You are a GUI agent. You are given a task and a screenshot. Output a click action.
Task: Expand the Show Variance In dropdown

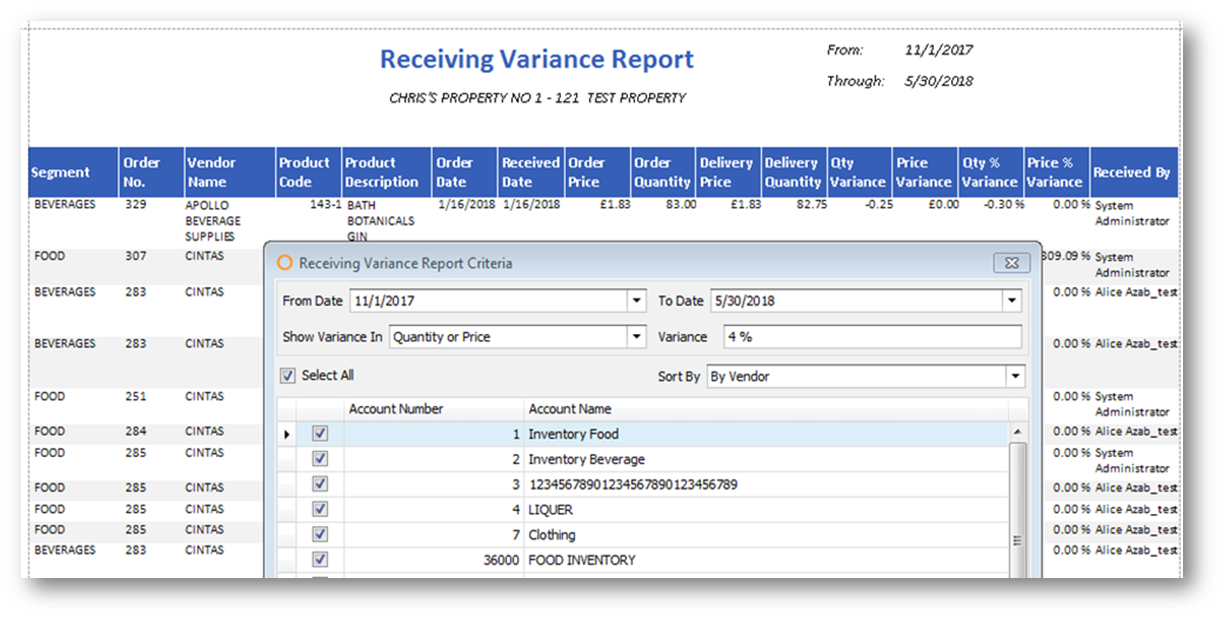[x=637, y=338]
